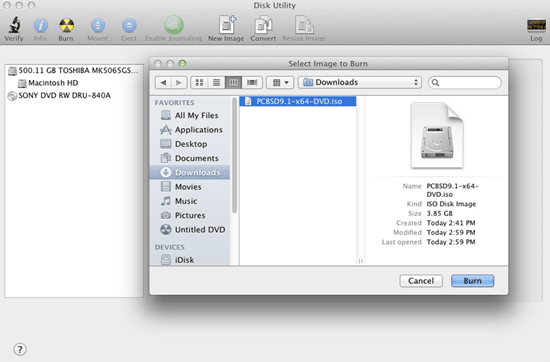Viewport: 550px width, 362px height.
Task: Click the Resize Image toolbar icon
Action: [x=304, y=25]
